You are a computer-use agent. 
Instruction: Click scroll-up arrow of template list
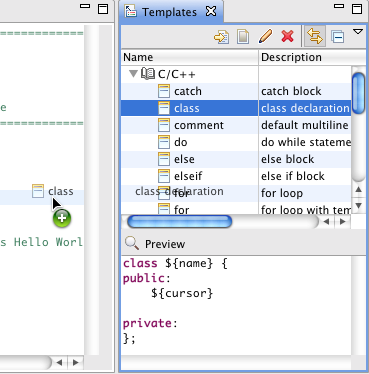[359, 189]
